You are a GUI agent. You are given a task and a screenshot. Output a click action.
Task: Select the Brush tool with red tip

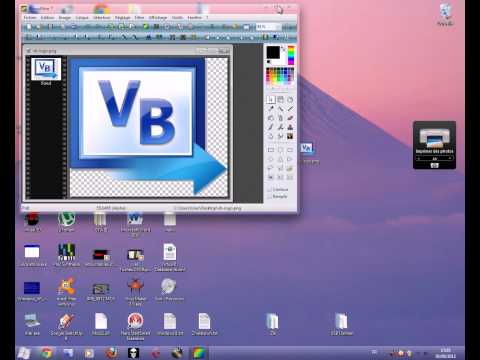pos(290,118)
